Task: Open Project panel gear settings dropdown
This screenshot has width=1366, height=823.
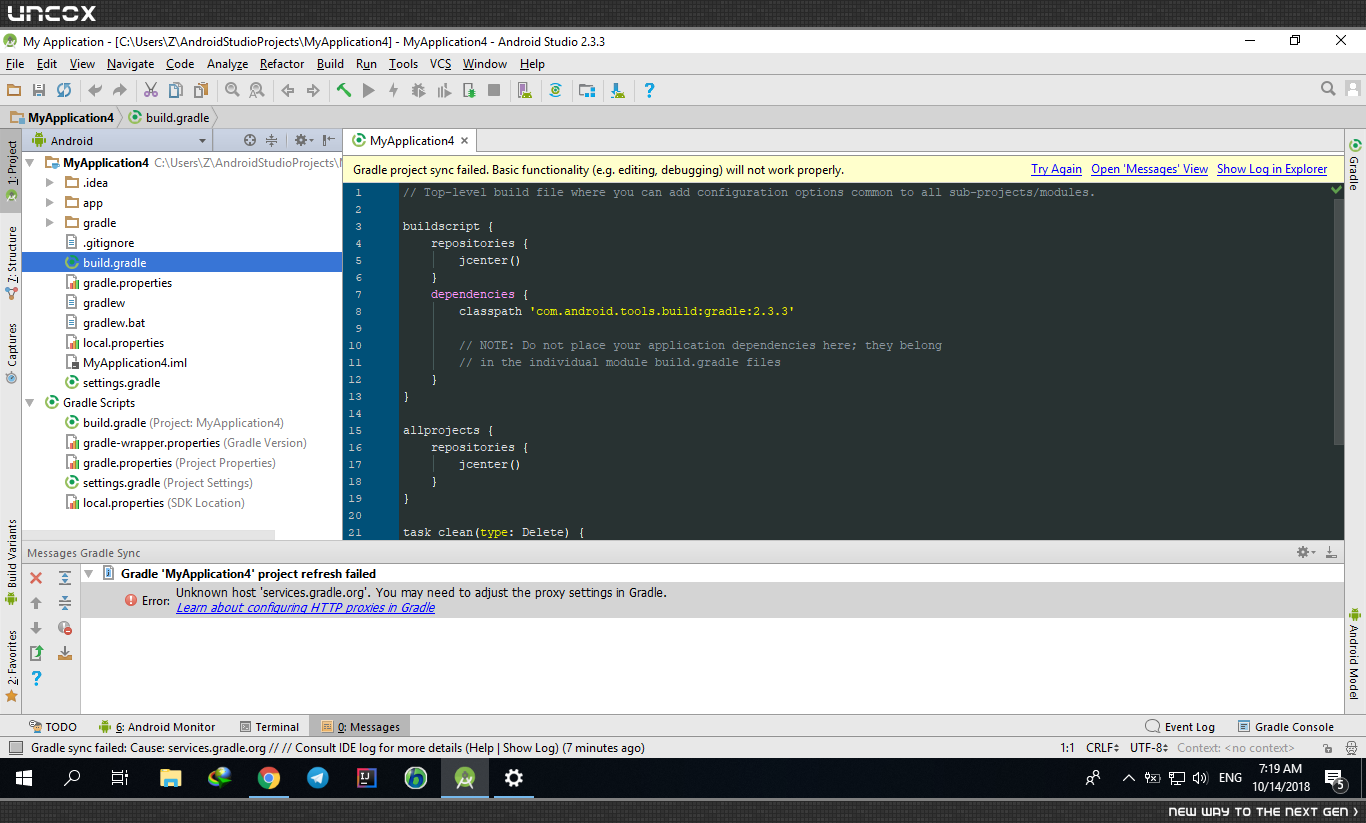Action: click(303, 141)
